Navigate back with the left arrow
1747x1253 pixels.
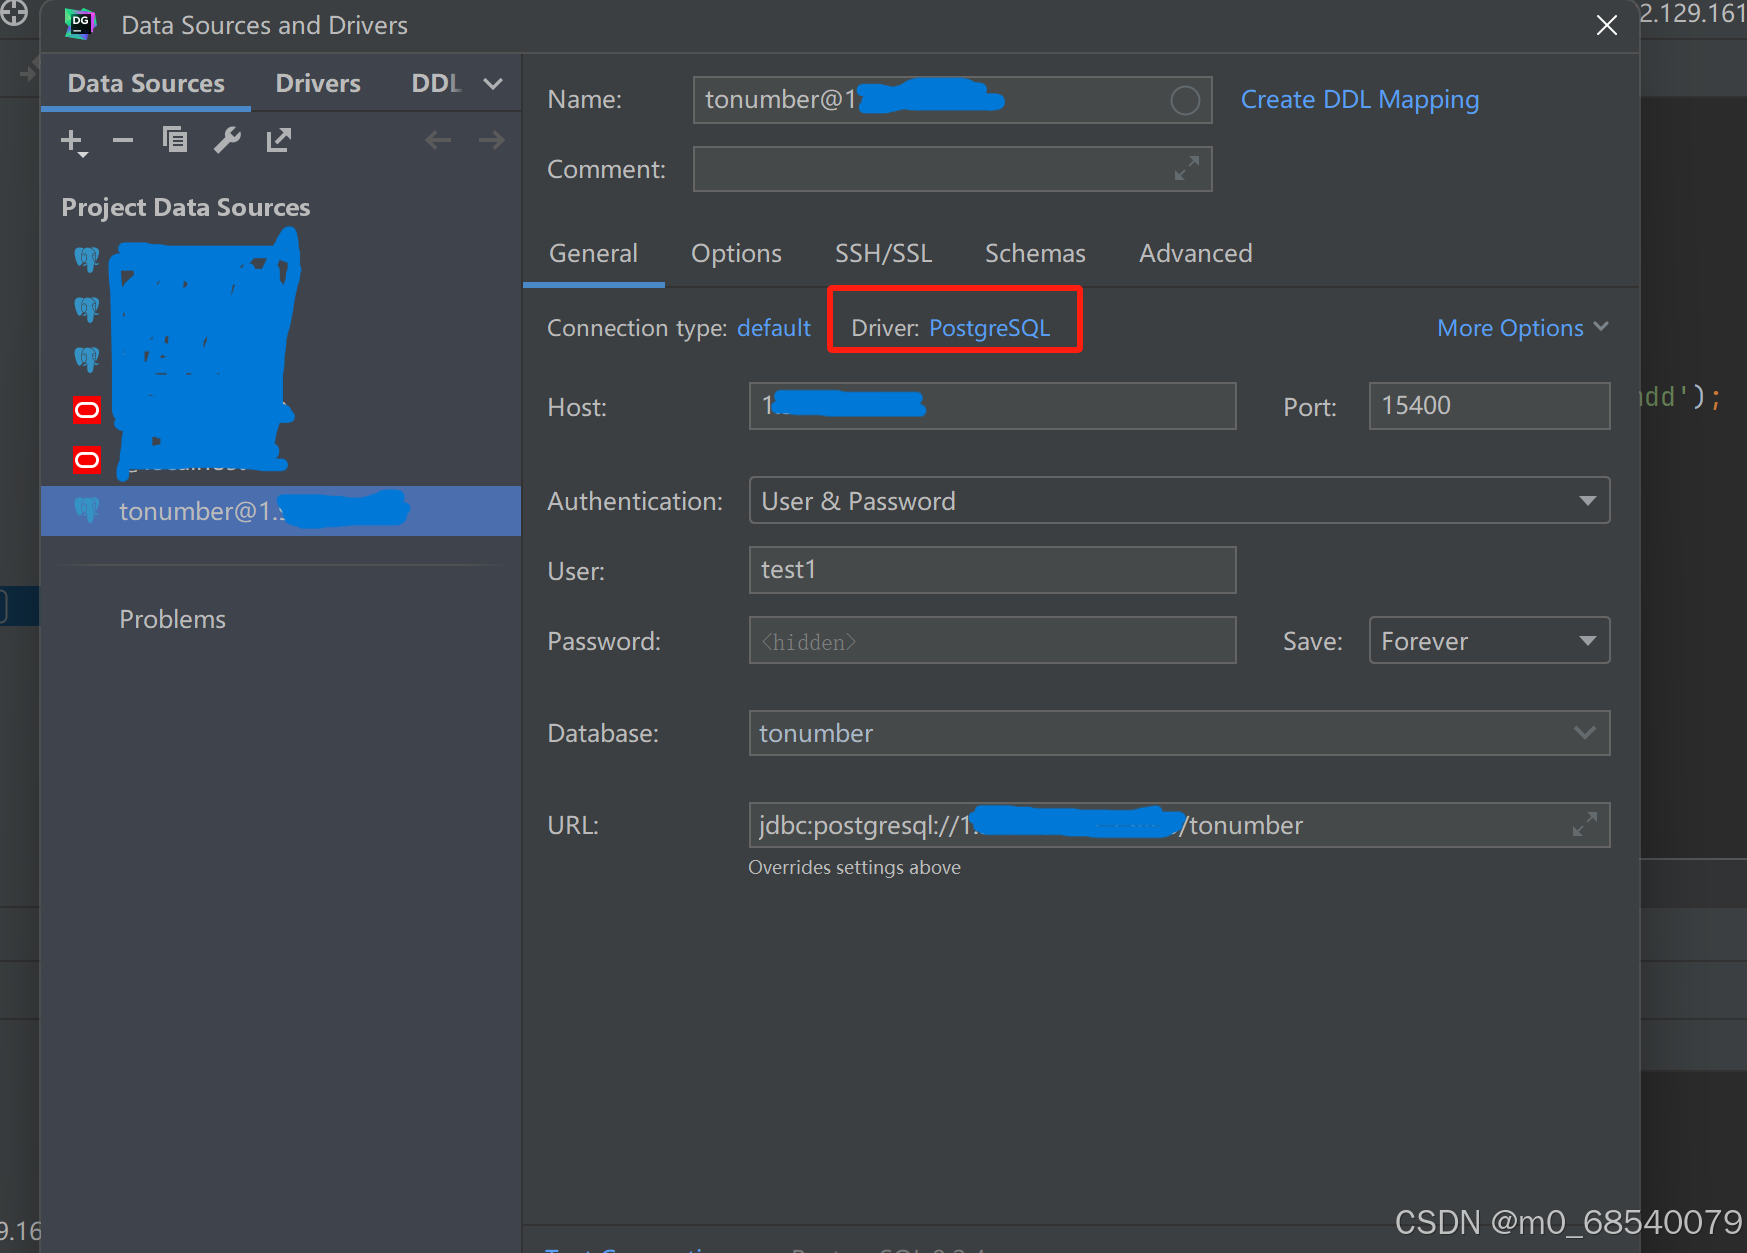point(438,140)
